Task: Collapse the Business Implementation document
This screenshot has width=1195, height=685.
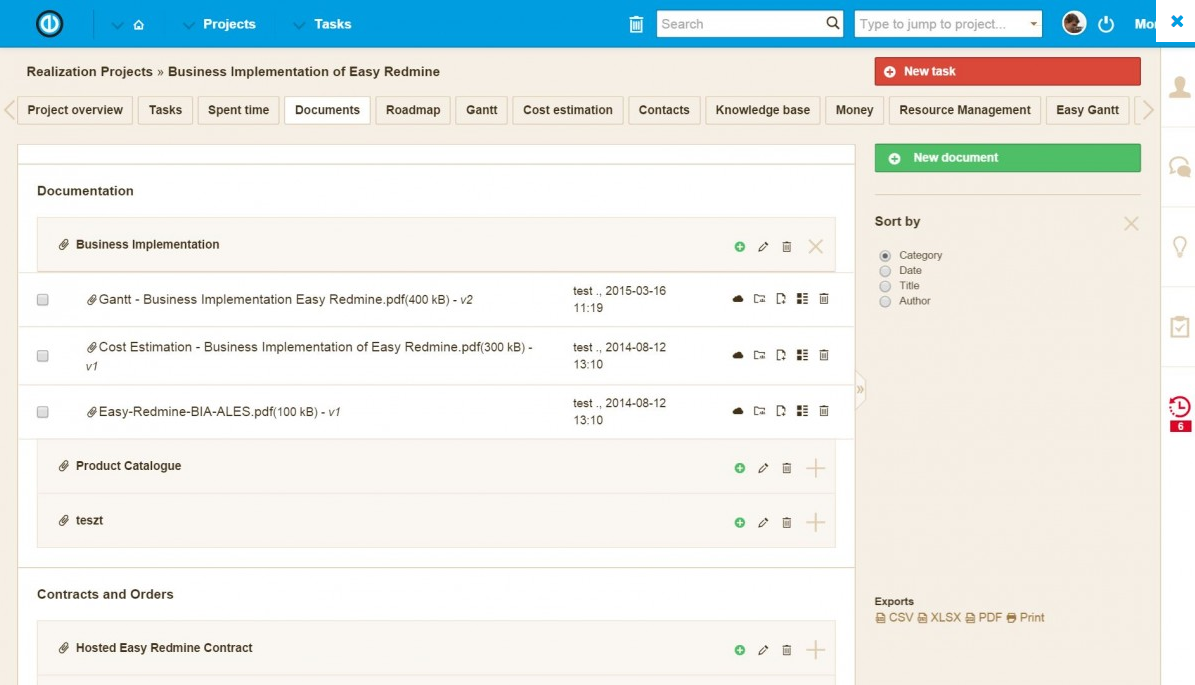Action: pyautogui.click(x=815, y=247)
